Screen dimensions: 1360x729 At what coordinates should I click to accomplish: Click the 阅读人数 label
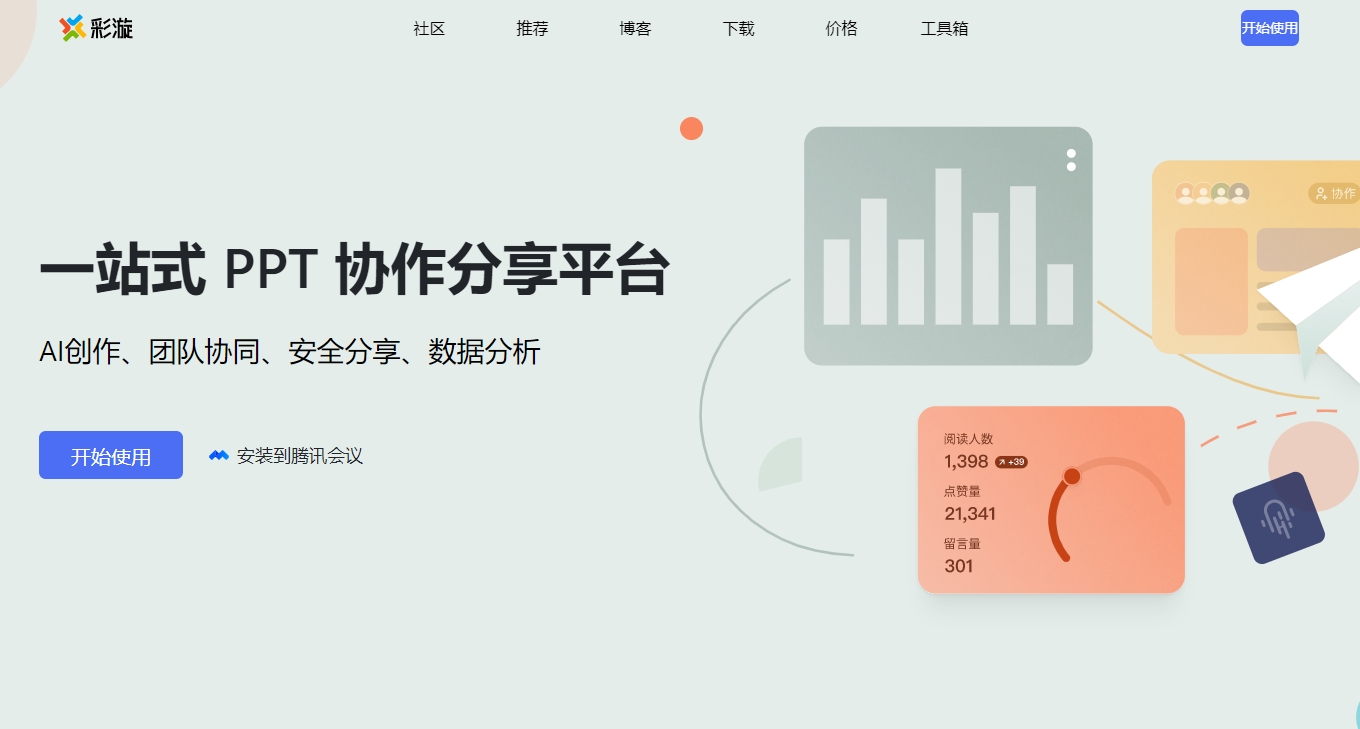tap(969, 439)
